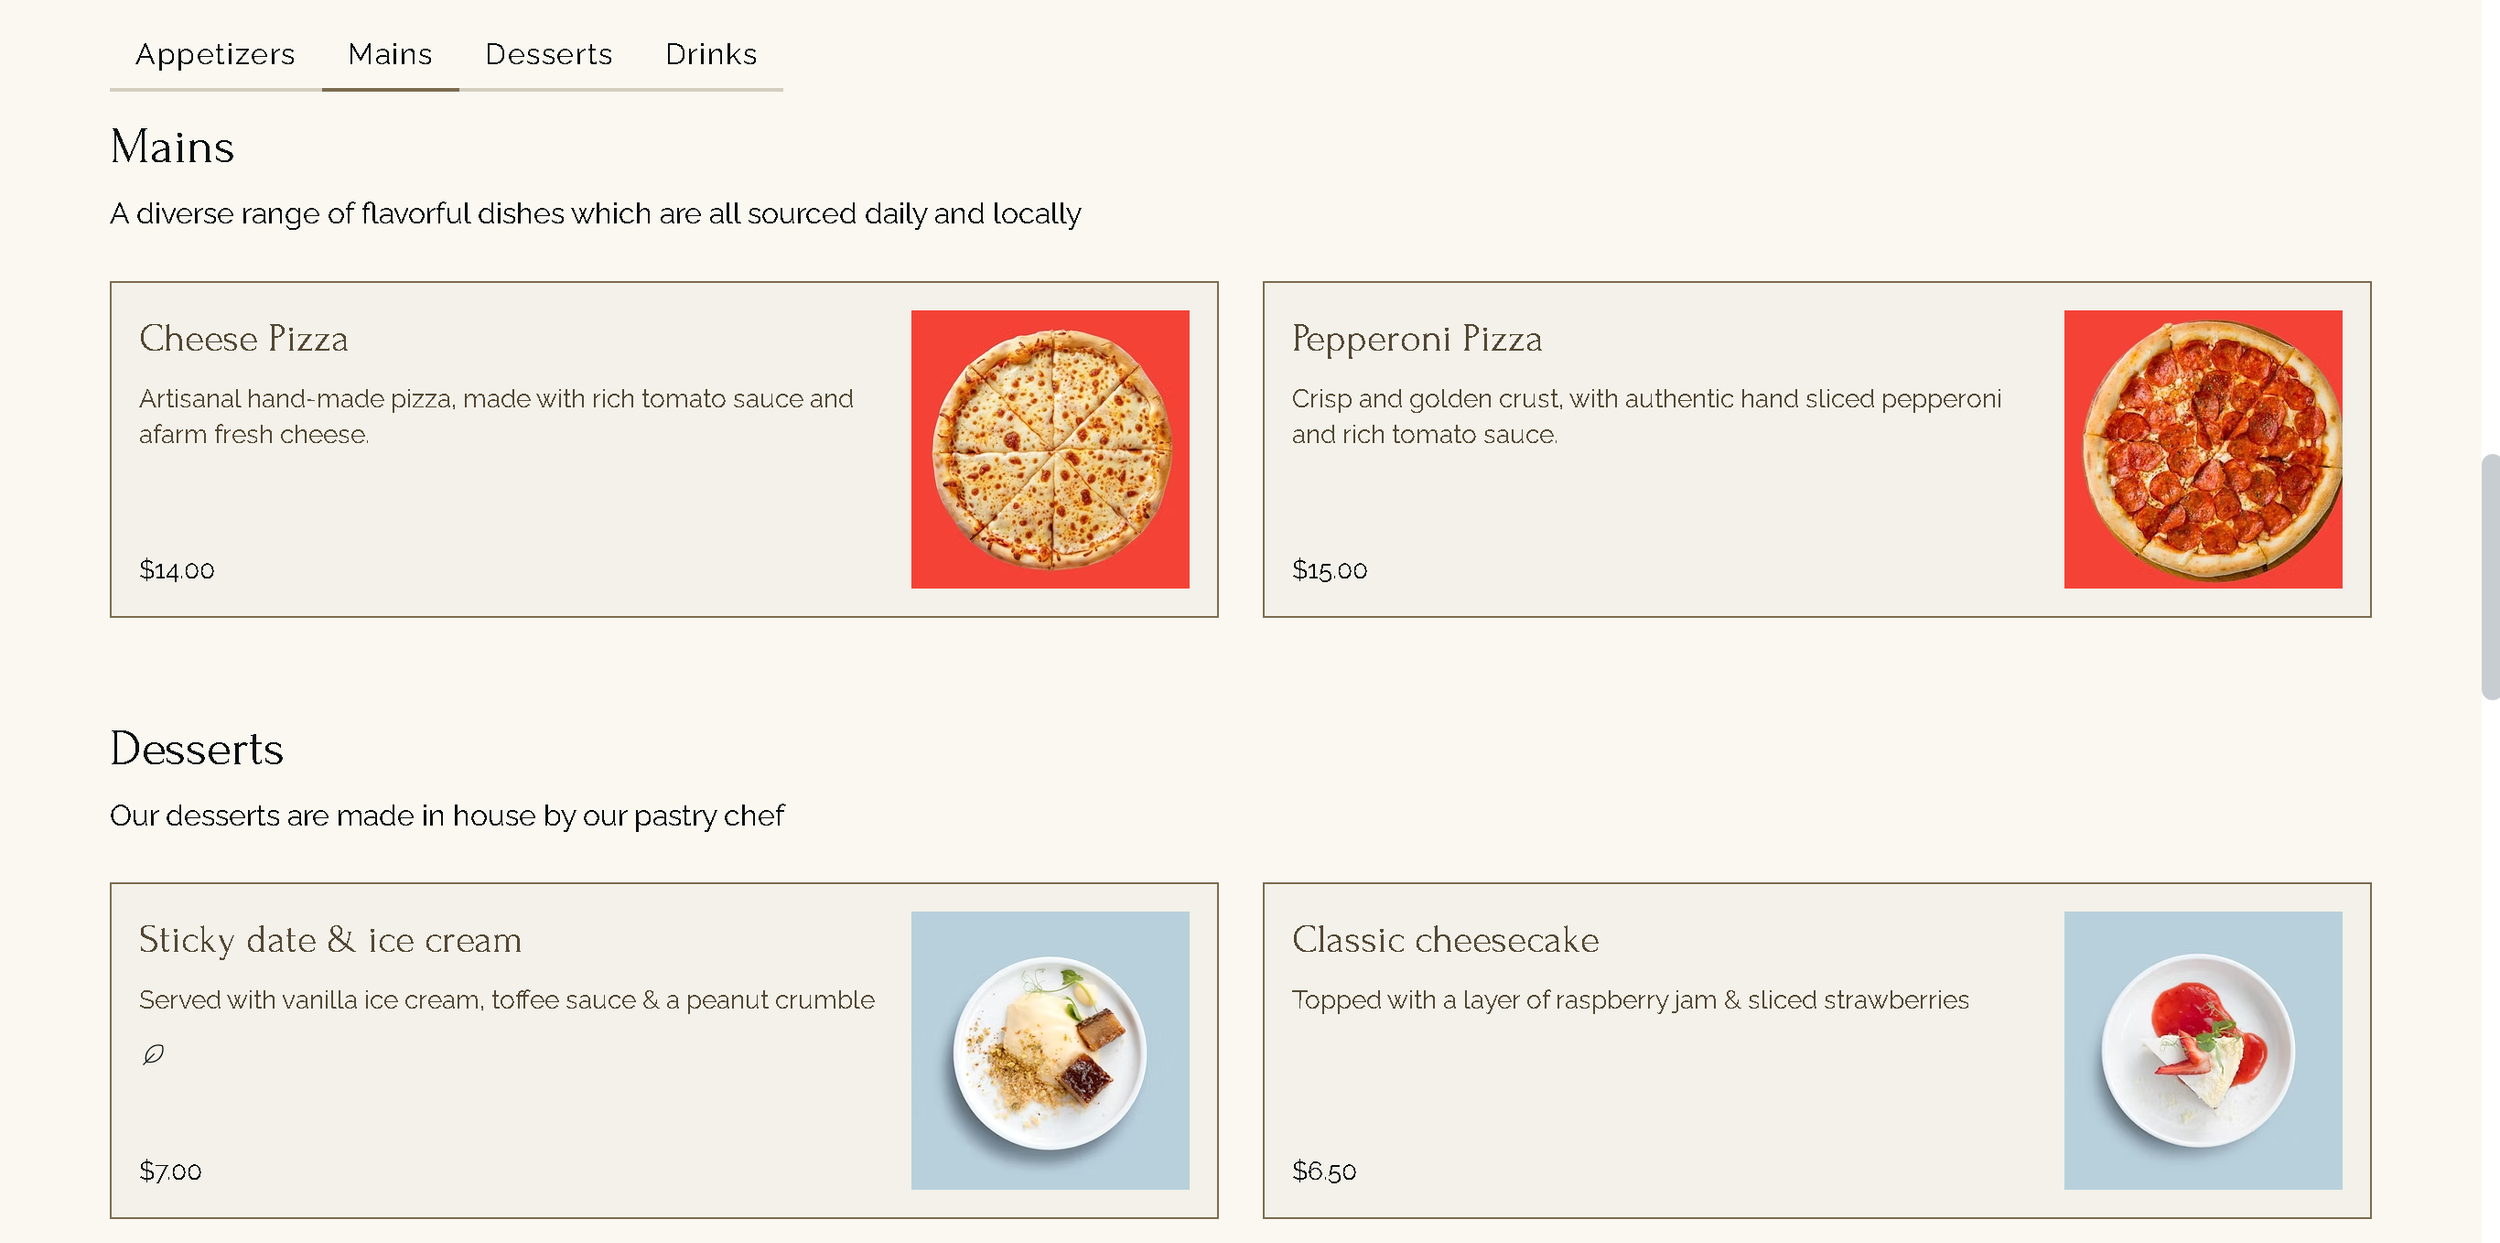Click the $14.00 price

pos(177,570)
